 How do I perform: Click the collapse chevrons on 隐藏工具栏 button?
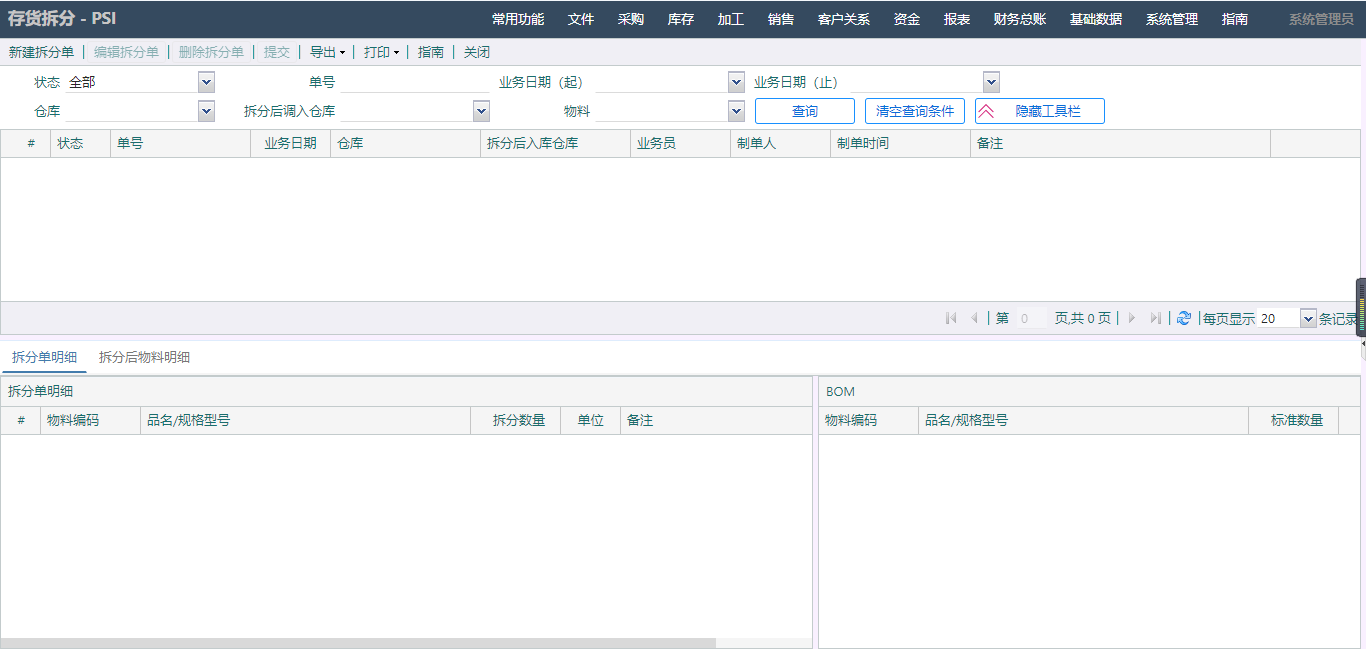pyautogui.click(x=986, y=111)
